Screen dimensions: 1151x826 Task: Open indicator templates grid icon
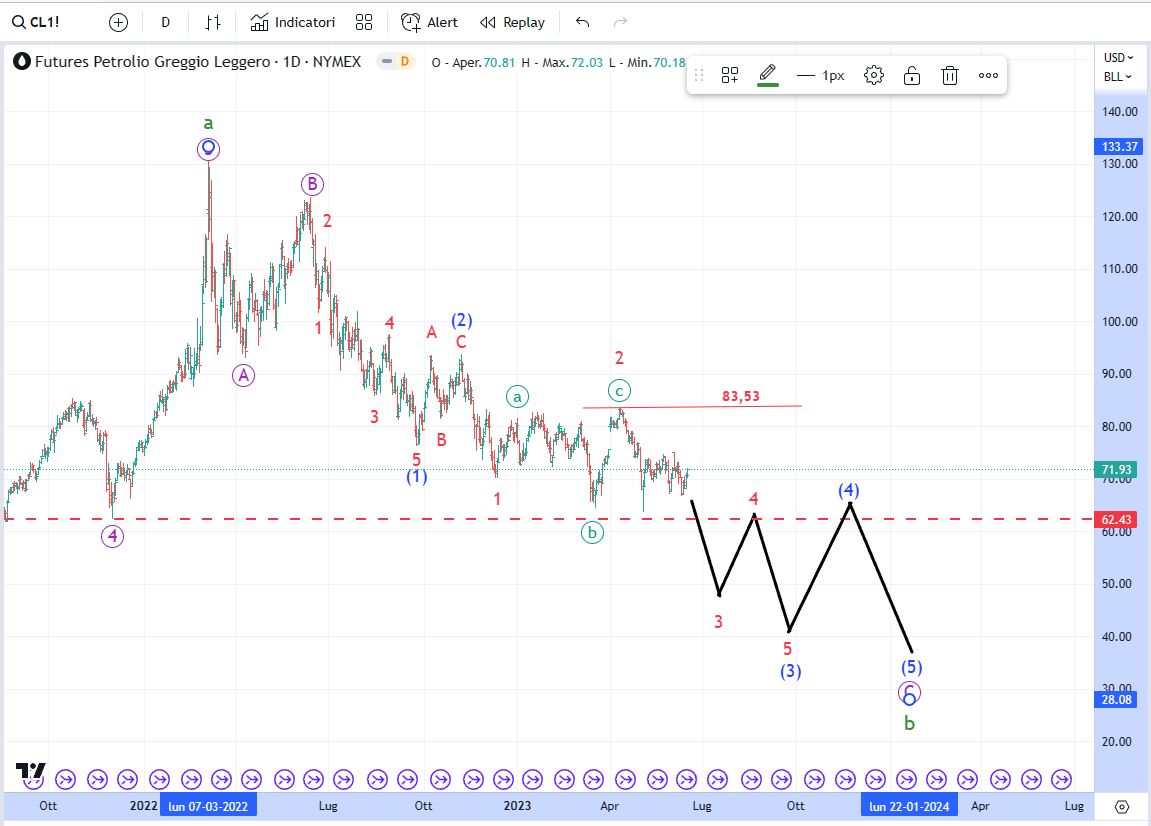click(363, 22)
